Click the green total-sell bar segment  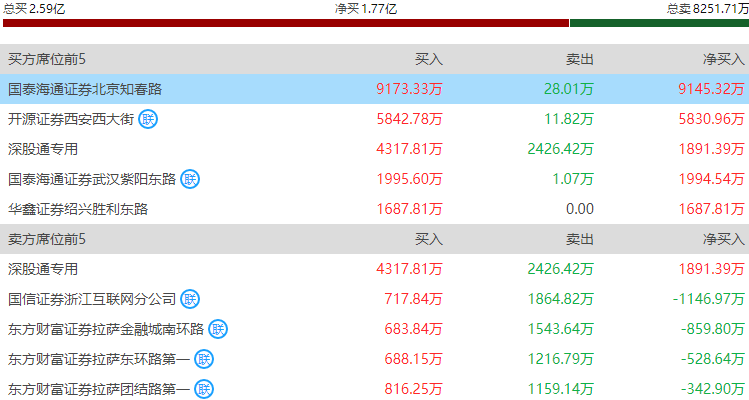659,23
